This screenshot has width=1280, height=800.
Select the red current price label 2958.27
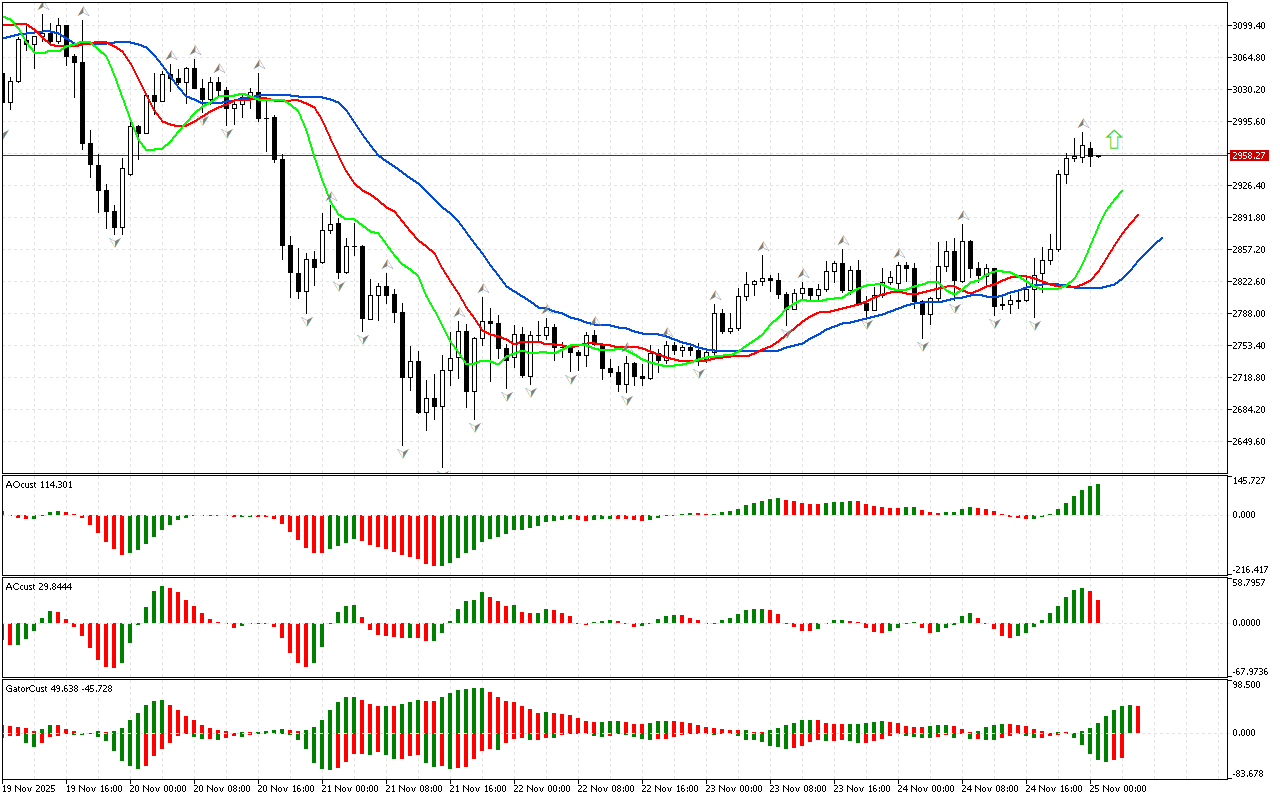point(1250,156)
